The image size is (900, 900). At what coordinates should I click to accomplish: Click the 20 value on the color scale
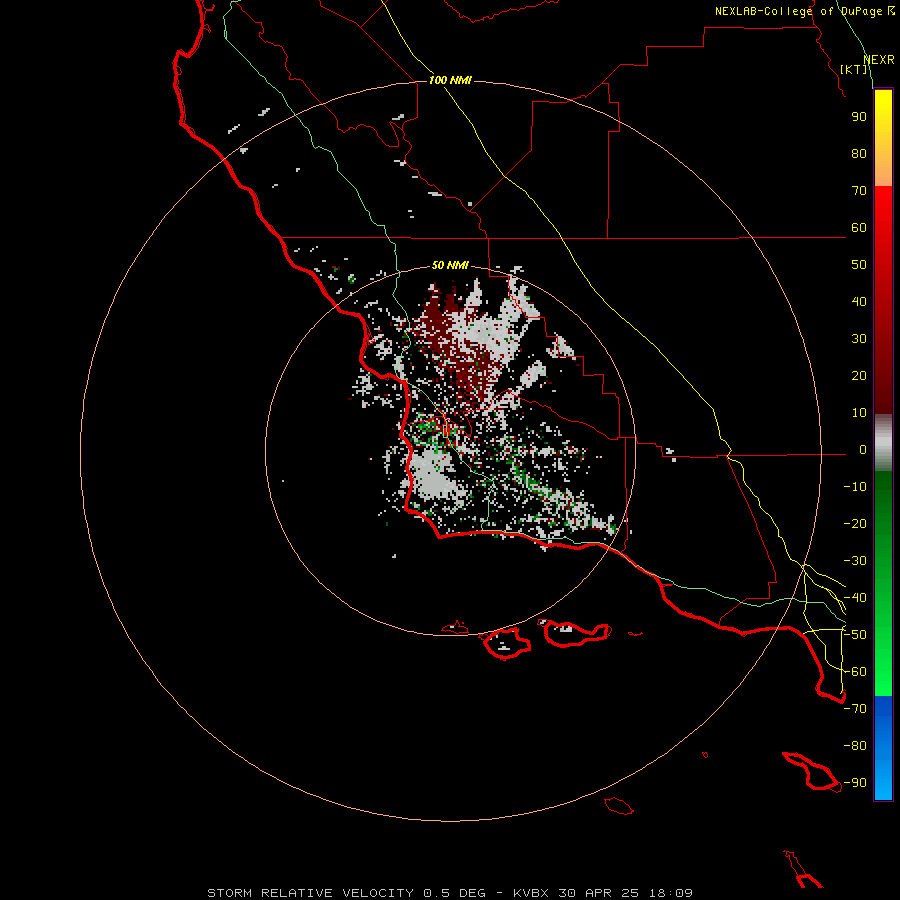click(x=859, y=375)
